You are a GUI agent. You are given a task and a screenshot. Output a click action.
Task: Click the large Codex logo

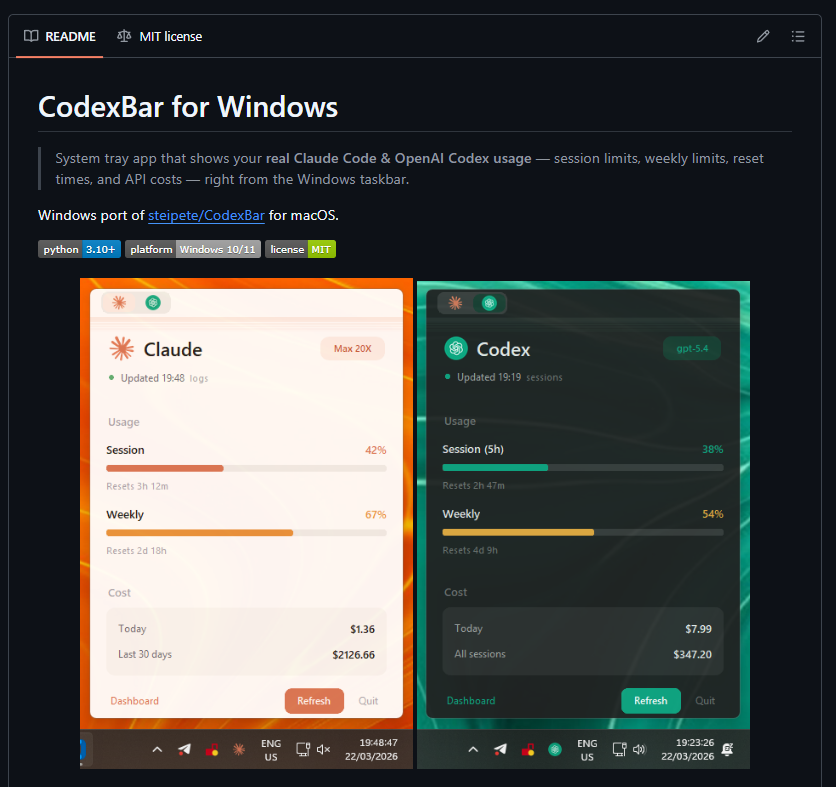[456, 349]
